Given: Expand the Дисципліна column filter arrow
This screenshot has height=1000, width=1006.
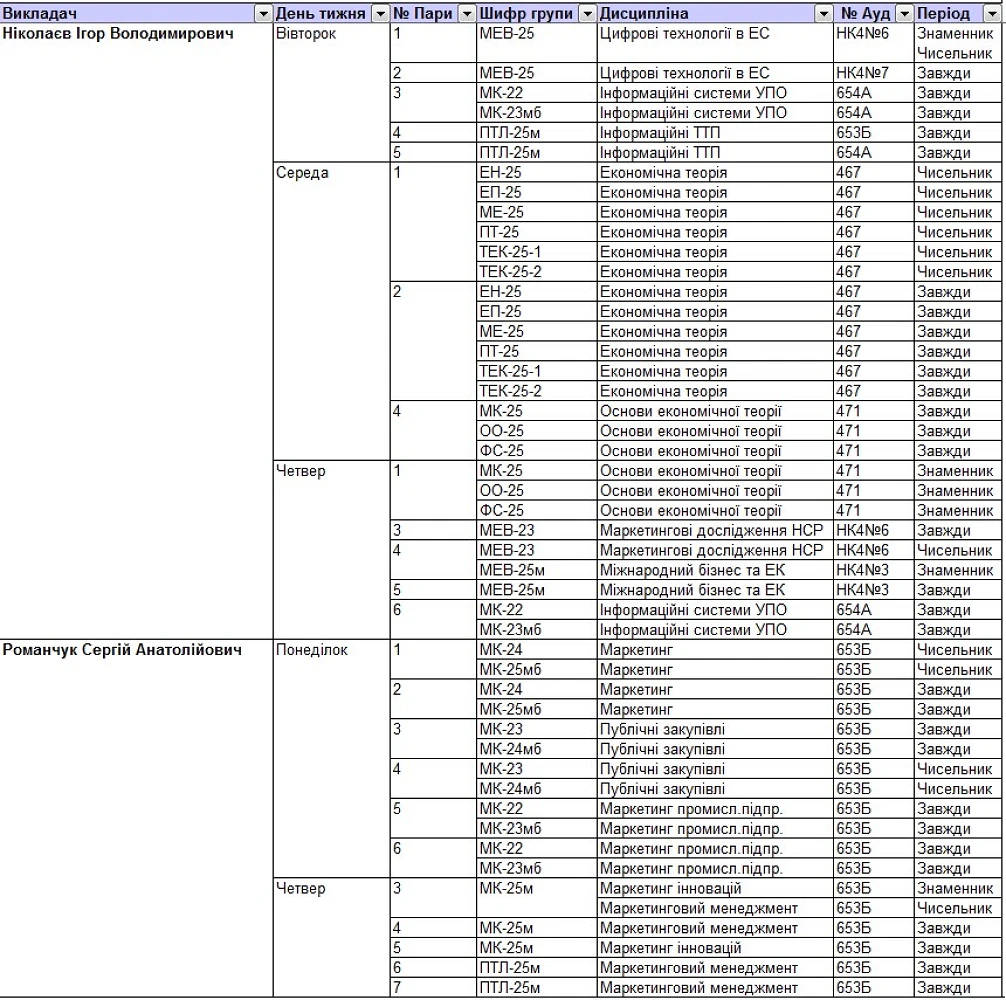Looking at the screenshot, I should click(x=823, y=14).
